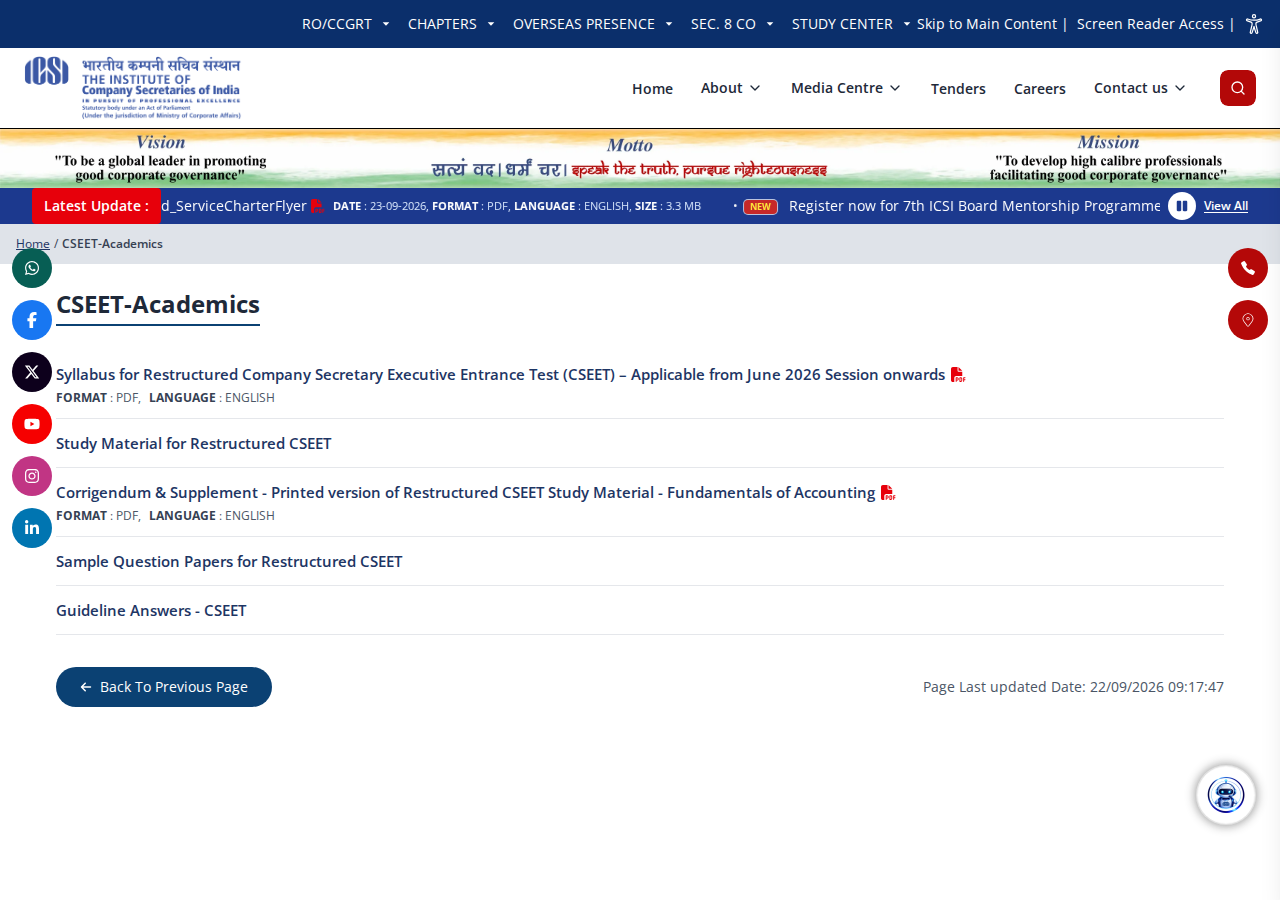Image resolution: width=1280 pixels, height=900 pixels.
Task: Open the Contact us dropdown menu
Action: [1140, 88]
